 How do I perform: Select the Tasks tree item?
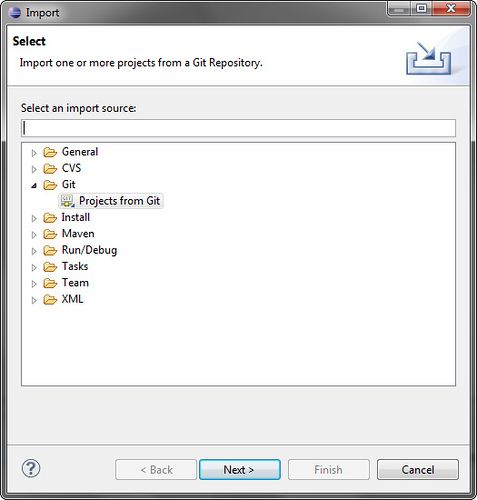75,266
